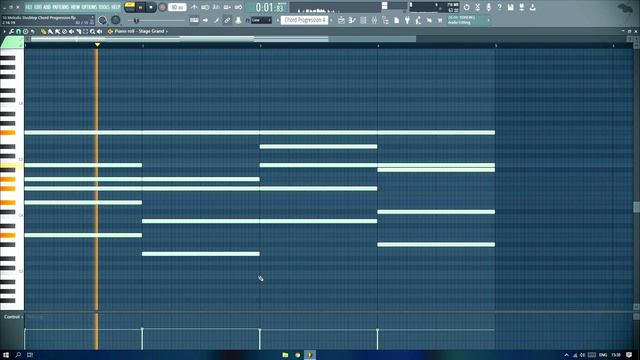
Task: Open the piano roll view icon
Action: (352, 20)
